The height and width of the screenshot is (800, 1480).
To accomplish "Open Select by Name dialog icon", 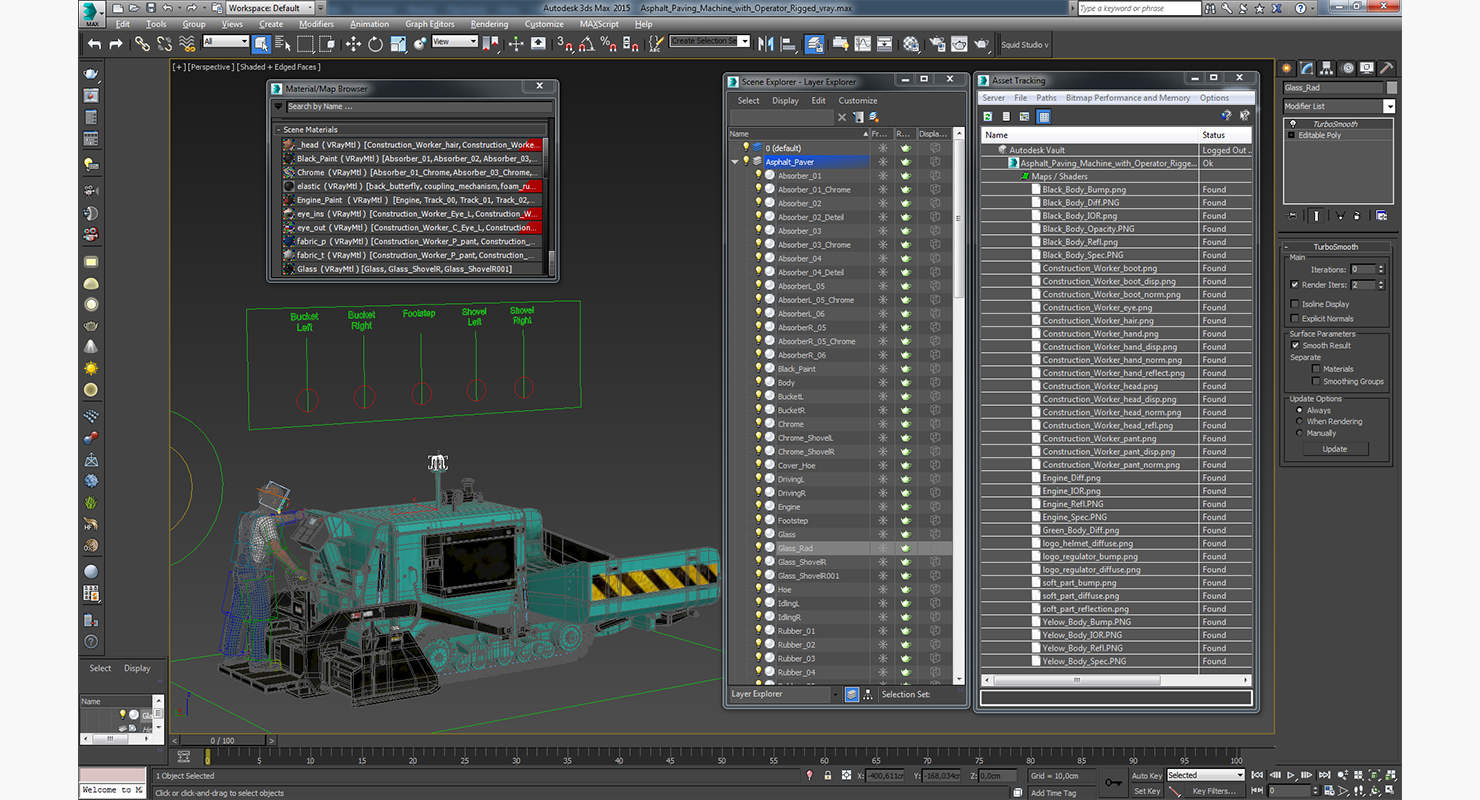I will point(283,44).
